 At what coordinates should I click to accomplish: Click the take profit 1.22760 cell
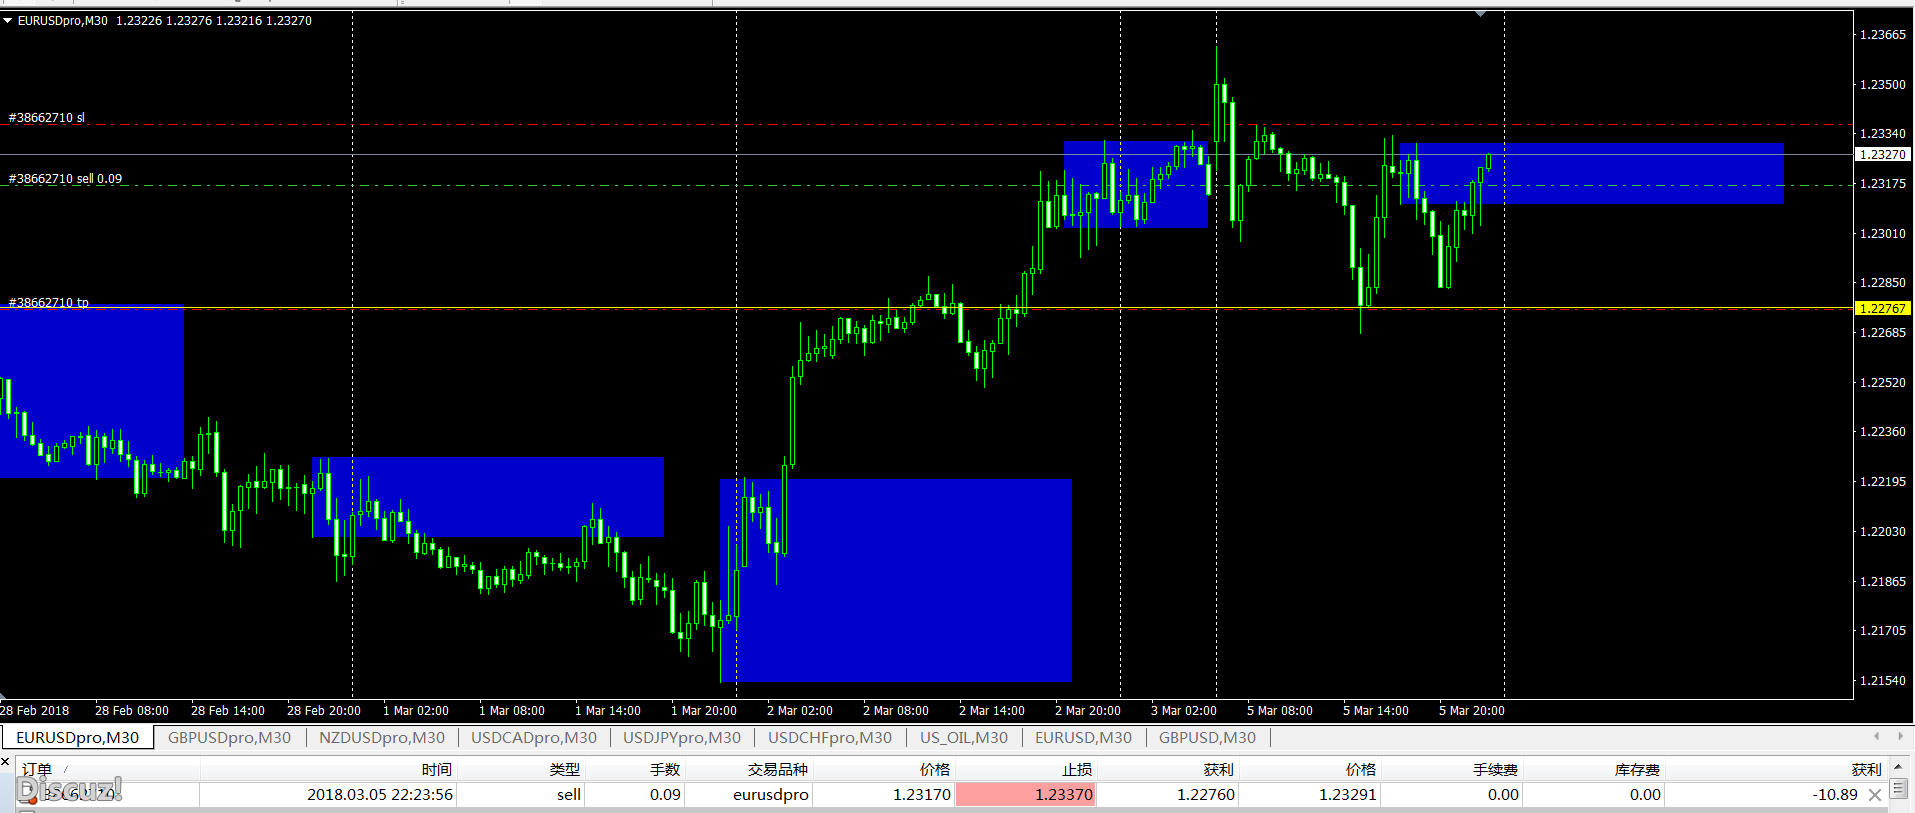[1168, 794]
